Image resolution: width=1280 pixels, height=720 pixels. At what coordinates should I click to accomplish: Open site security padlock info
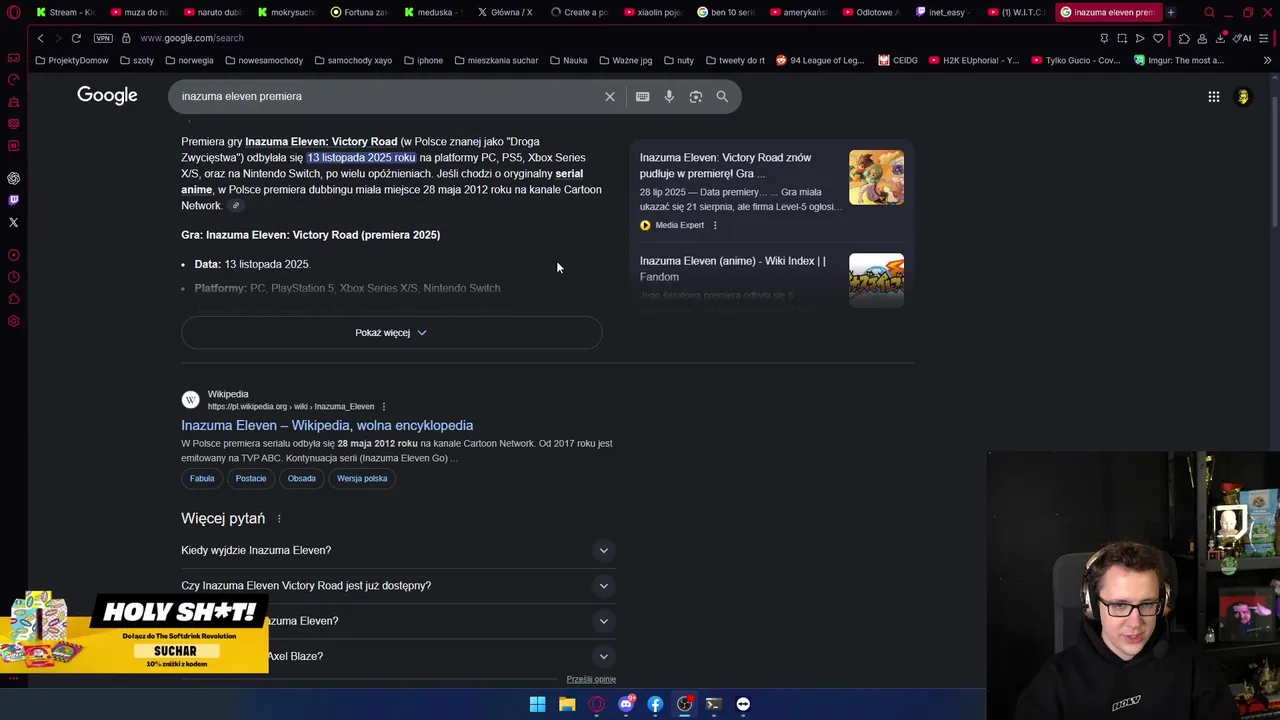[x=126, y=38]
